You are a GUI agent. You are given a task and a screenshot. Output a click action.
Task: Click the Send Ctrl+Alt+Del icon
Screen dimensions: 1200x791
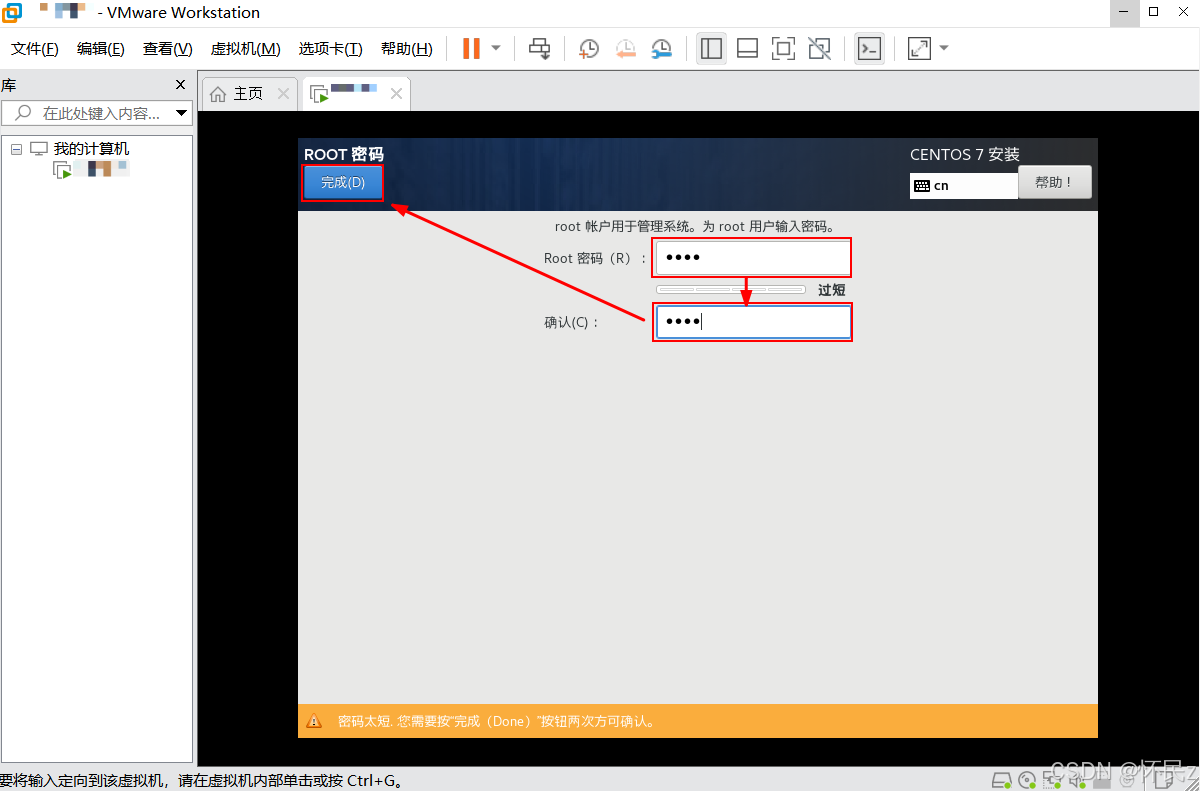[x=540, y=48]
